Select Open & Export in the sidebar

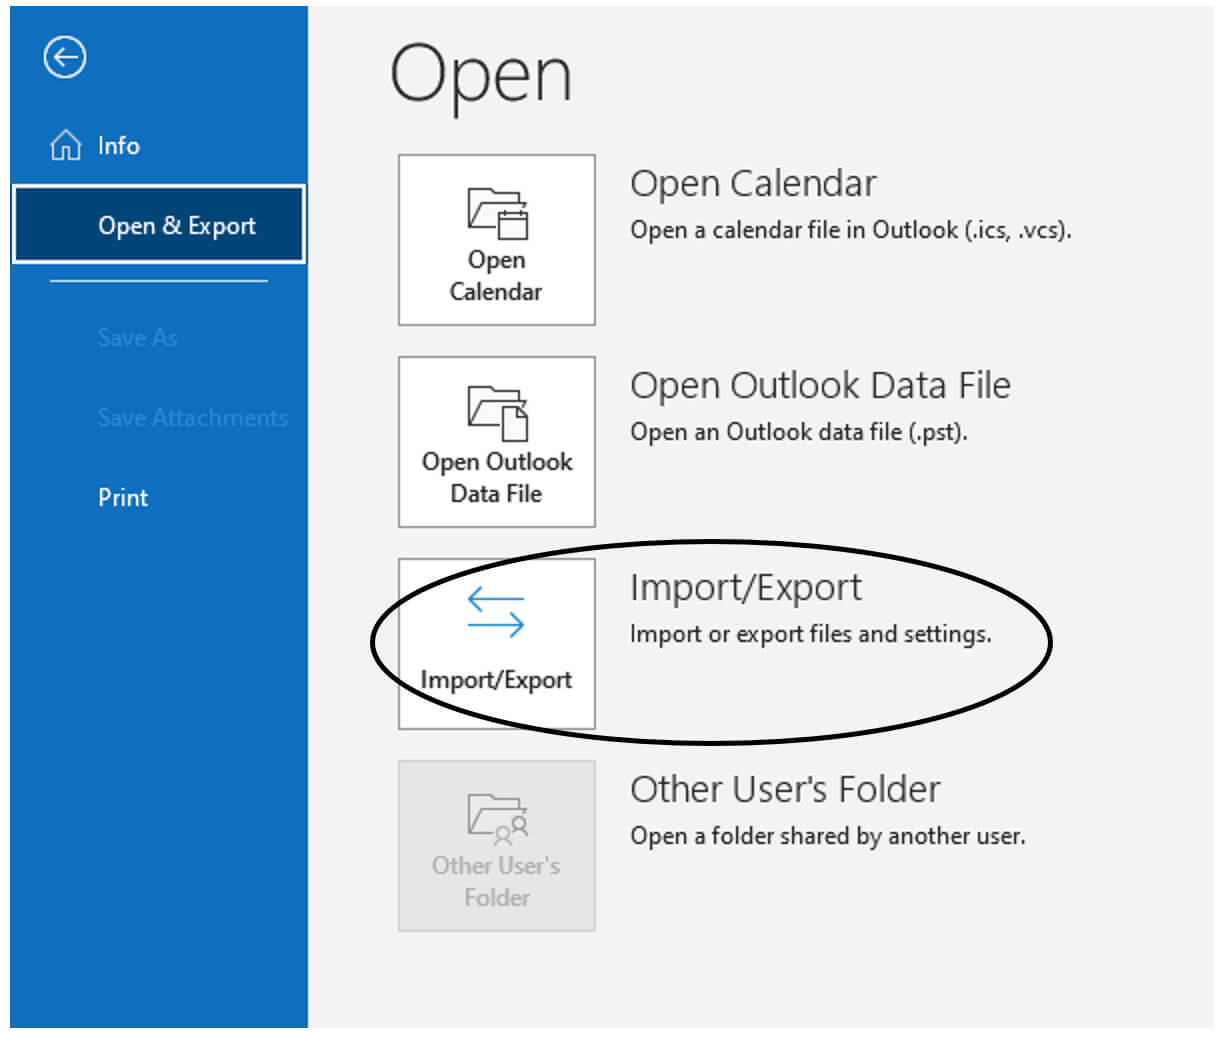coord(177,225)
